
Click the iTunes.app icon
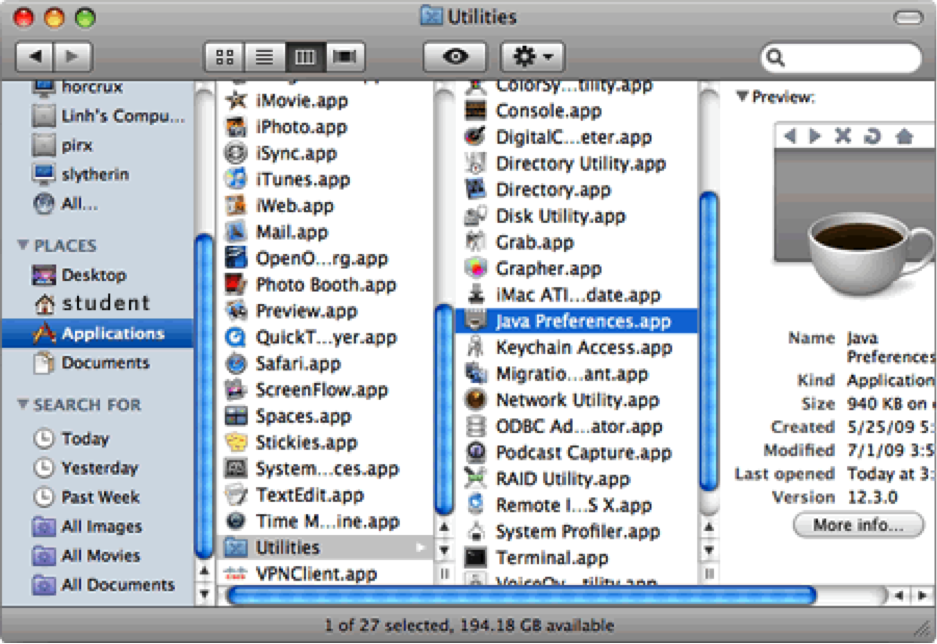click(x=236, y=179)
